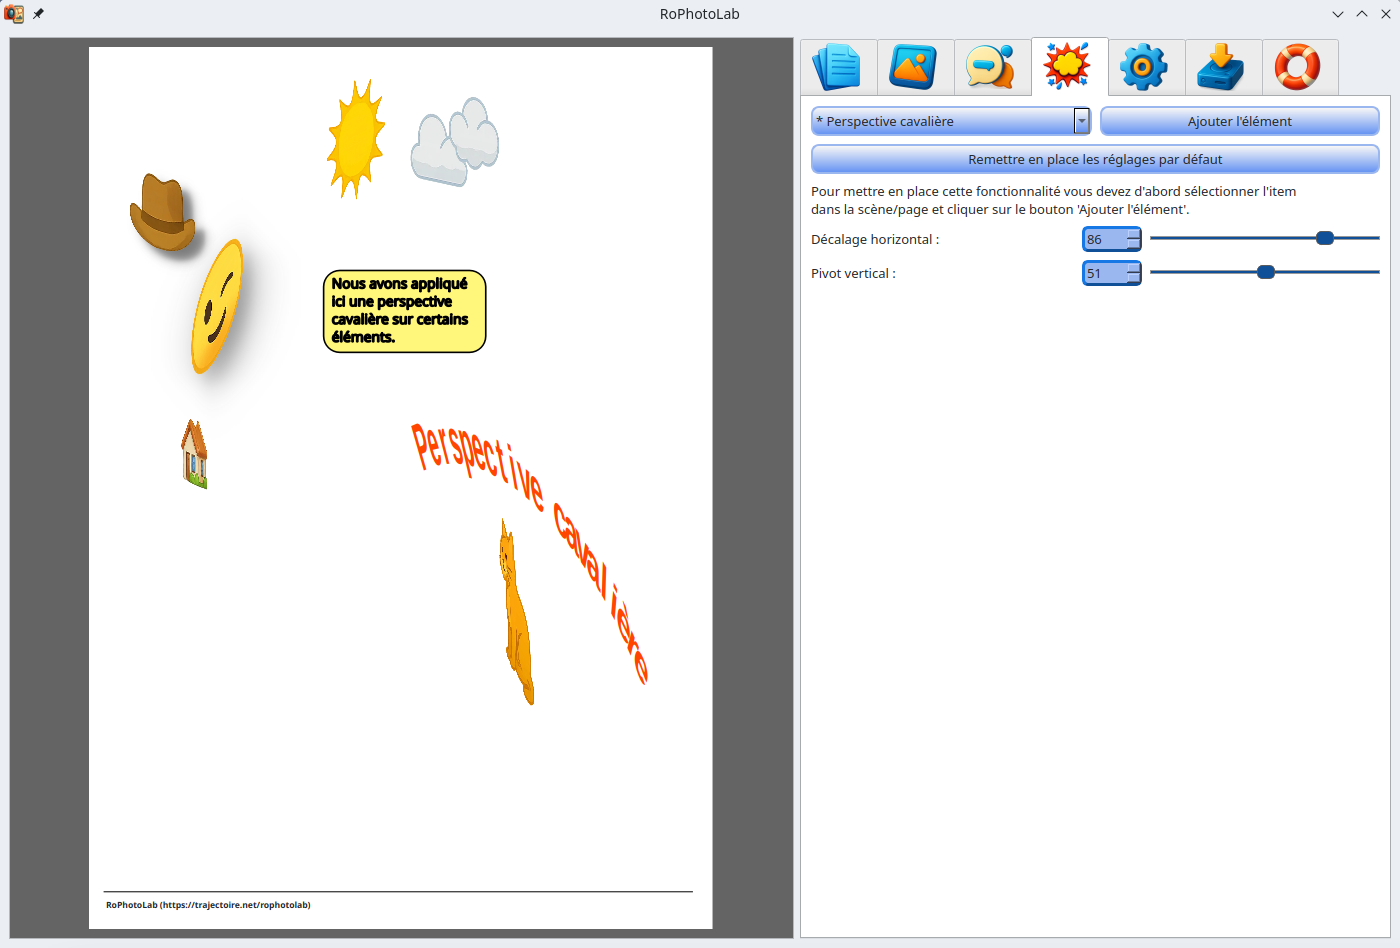The width and height of the screenshot is (1400, 948).
Task: Select the sun clipart on the page
Action: click(354, 139)
